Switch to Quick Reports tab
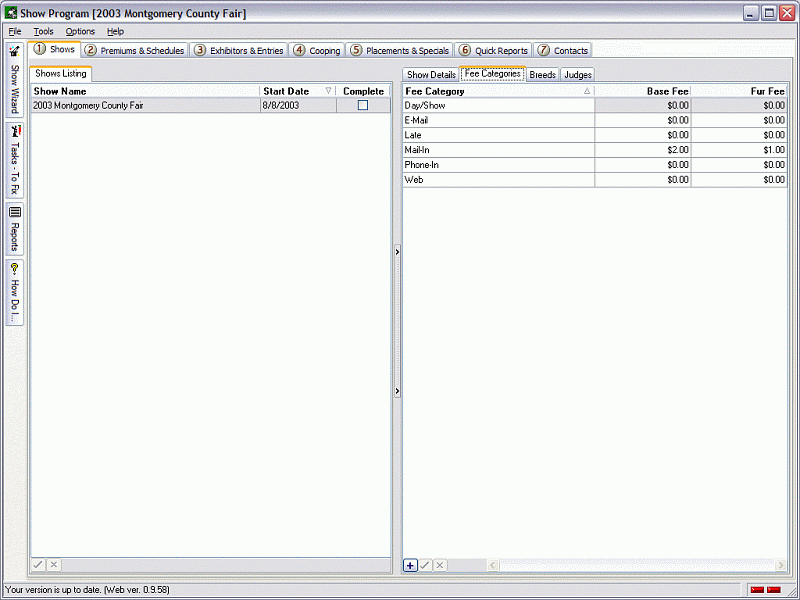800x600 pixels. pyautogui.click(x=493, y=51)
